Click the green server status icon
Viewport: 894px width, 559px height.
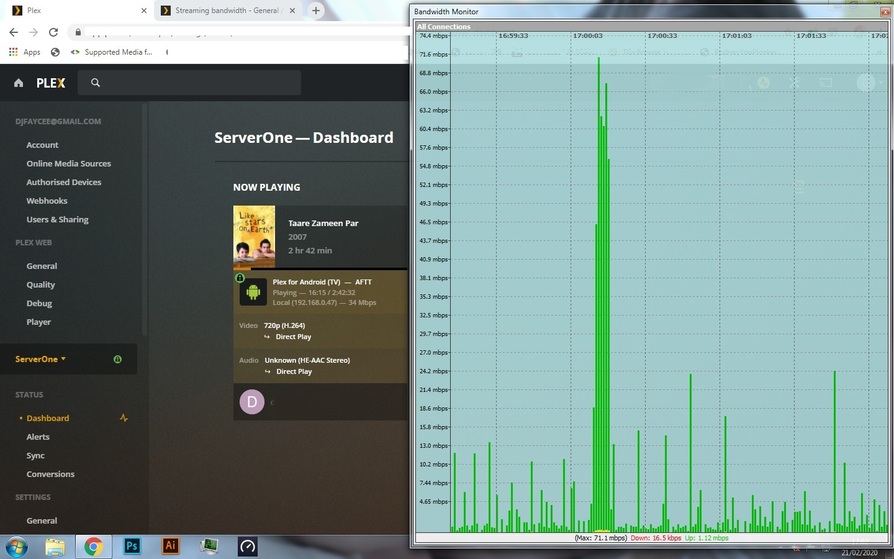tap(117, 359)
